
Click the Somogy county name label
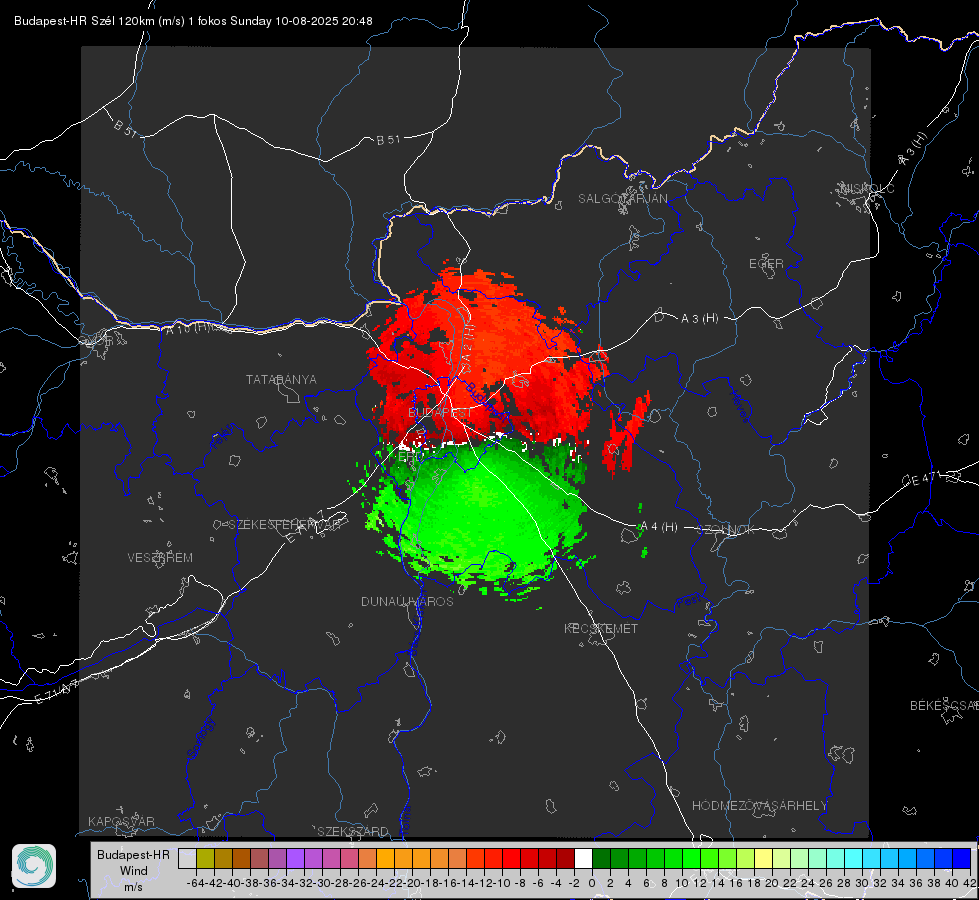201,738
